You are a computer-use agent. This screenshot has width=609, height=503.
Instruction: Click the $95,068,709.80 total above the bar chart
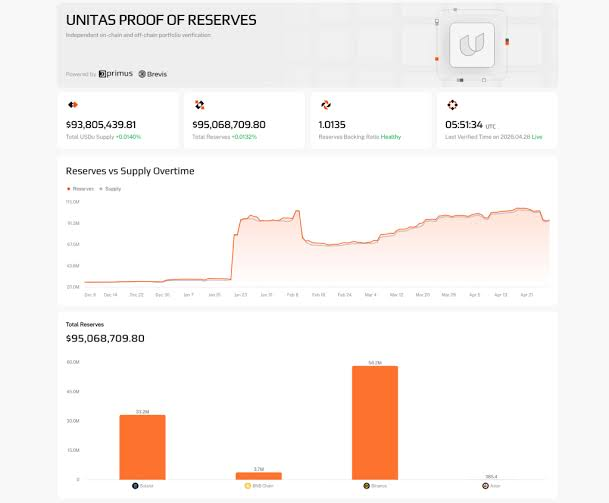click(x=105, y=338)
